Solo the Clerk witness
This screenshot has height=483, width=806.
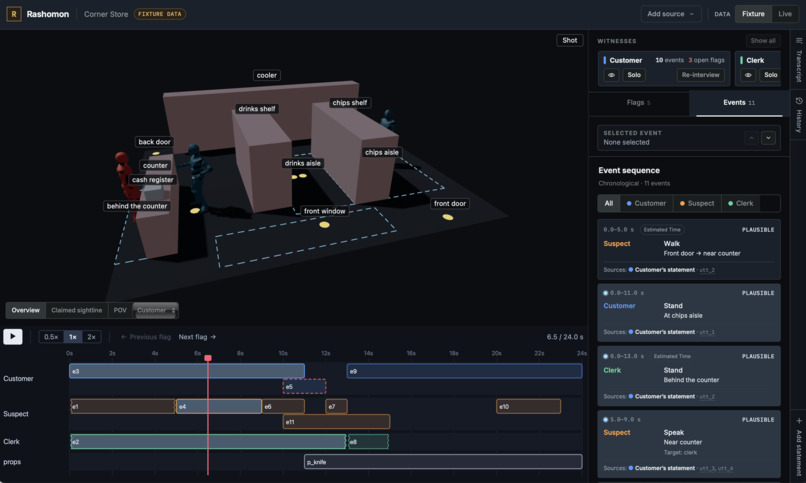(771, 75)
